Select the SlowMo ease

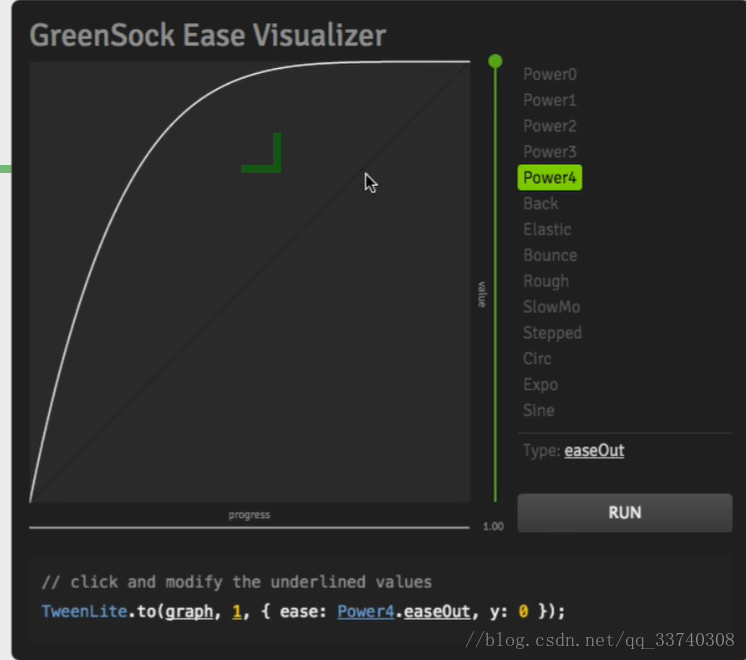pos(551,307)
